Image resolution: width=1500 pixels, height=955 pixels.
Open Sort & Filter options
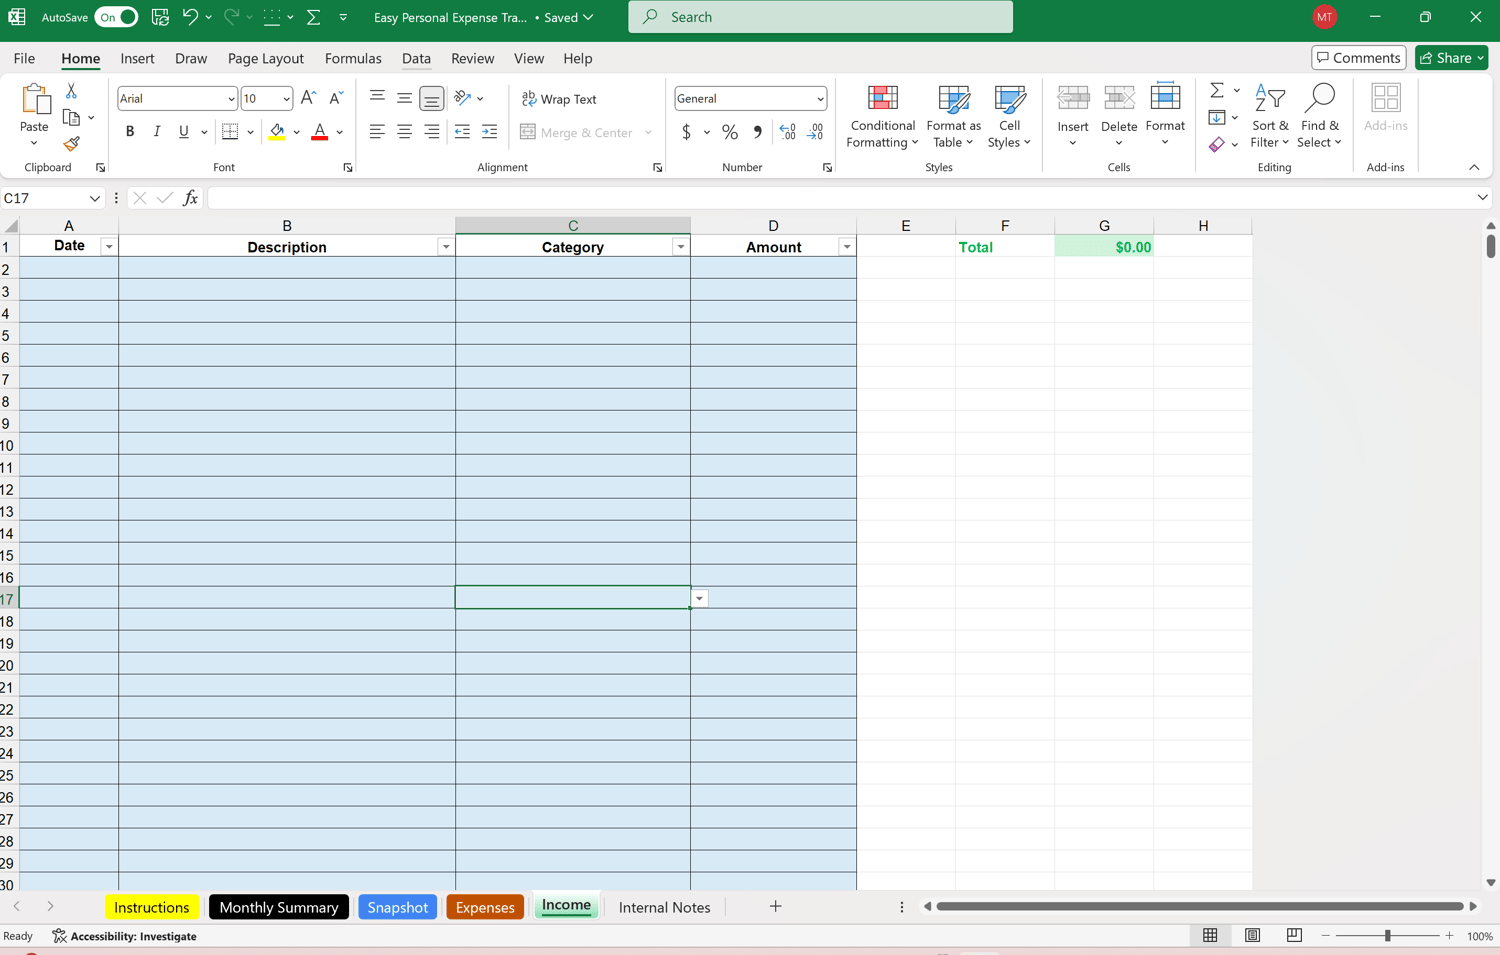[x=1270, y=117]
